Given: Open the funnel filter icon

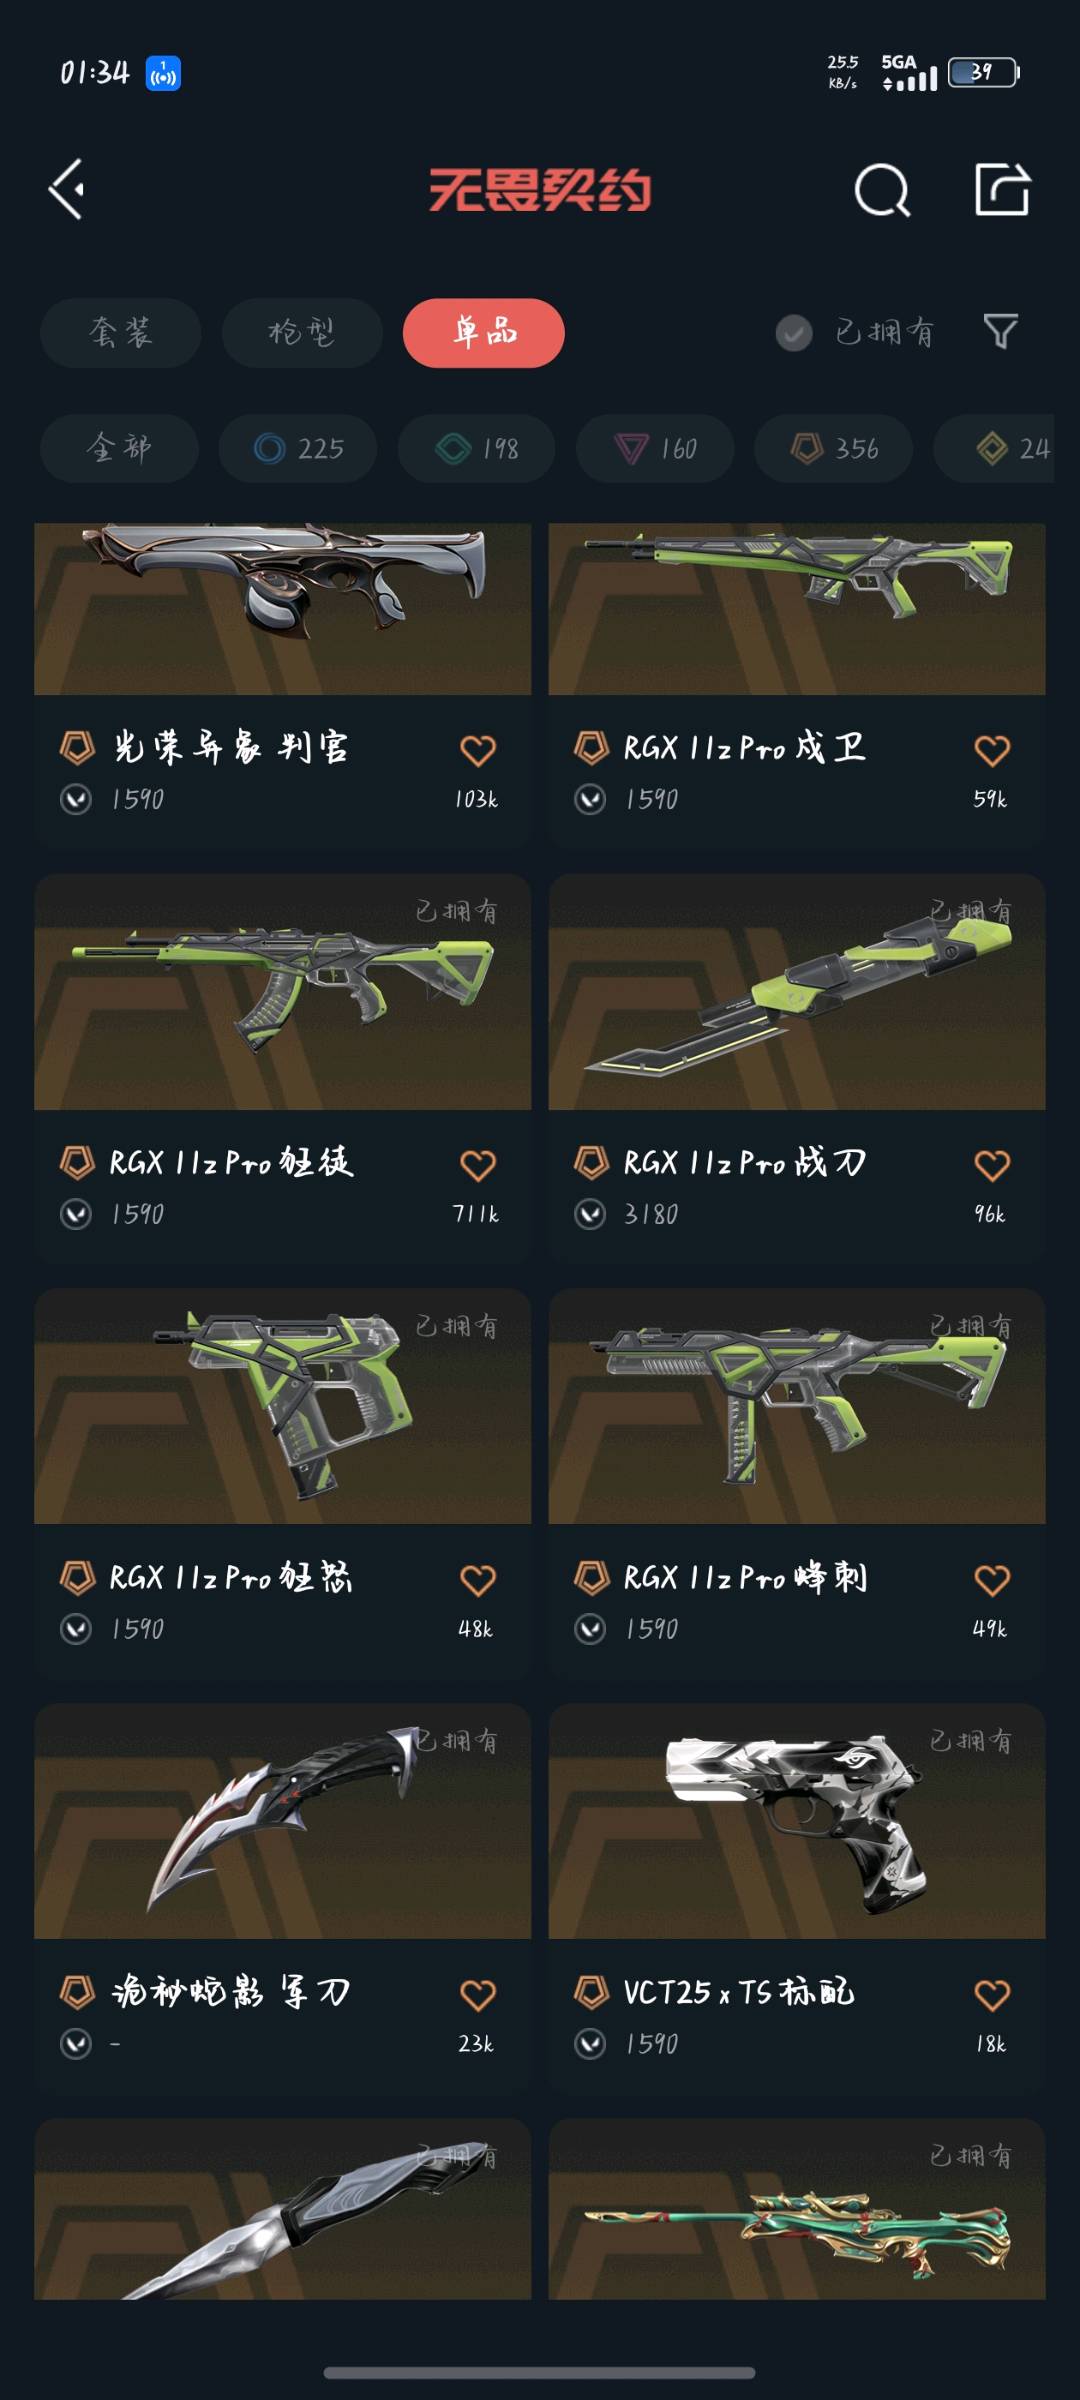Looking at the screenshot, I should click(x=1000, y=332).
